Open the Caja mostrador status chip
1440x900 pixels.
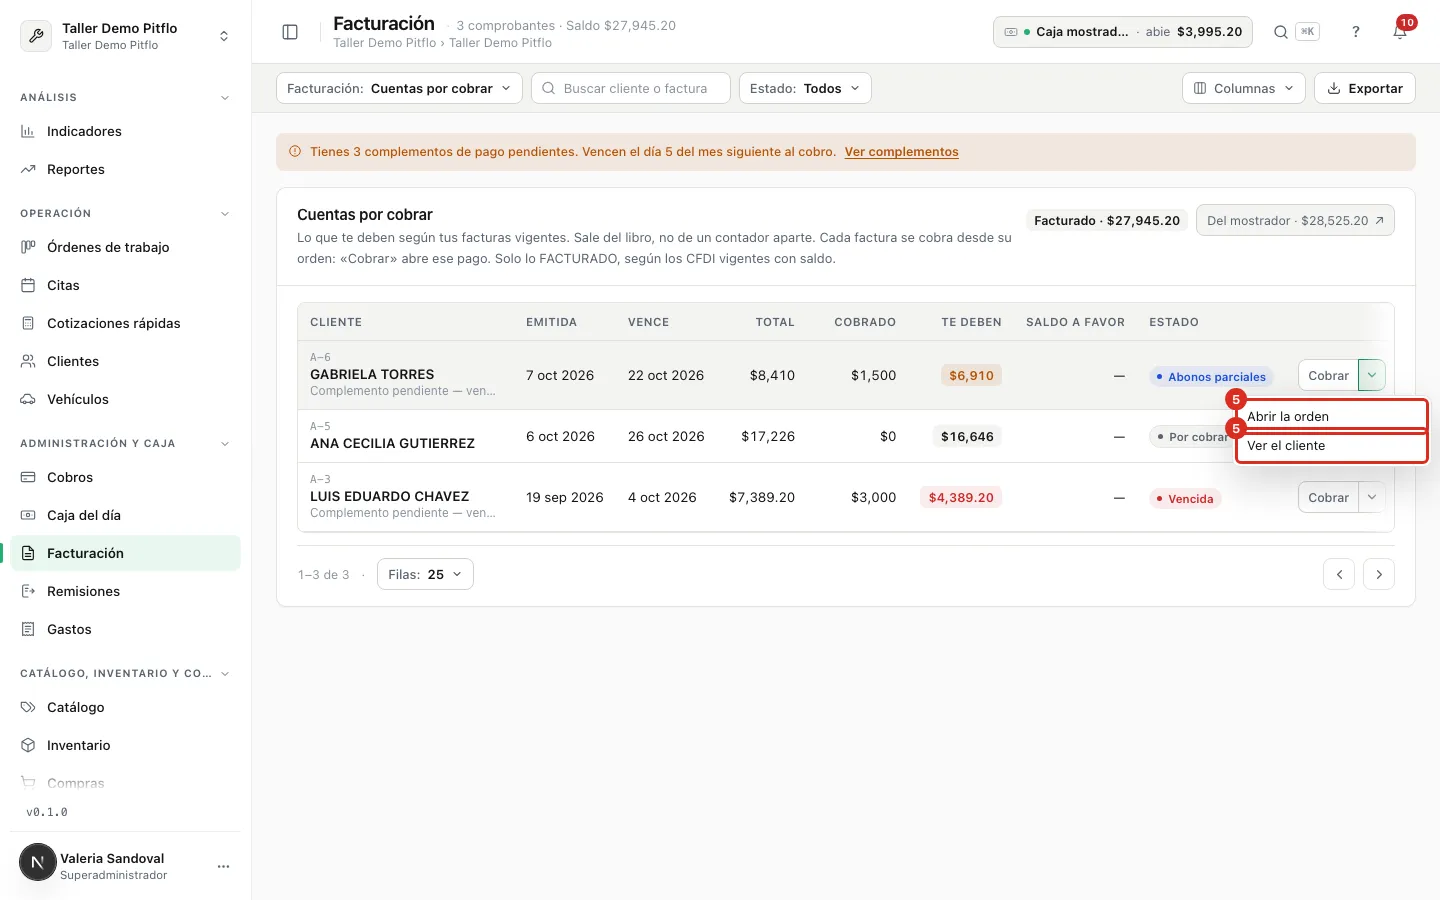(x=1124, y=32)
